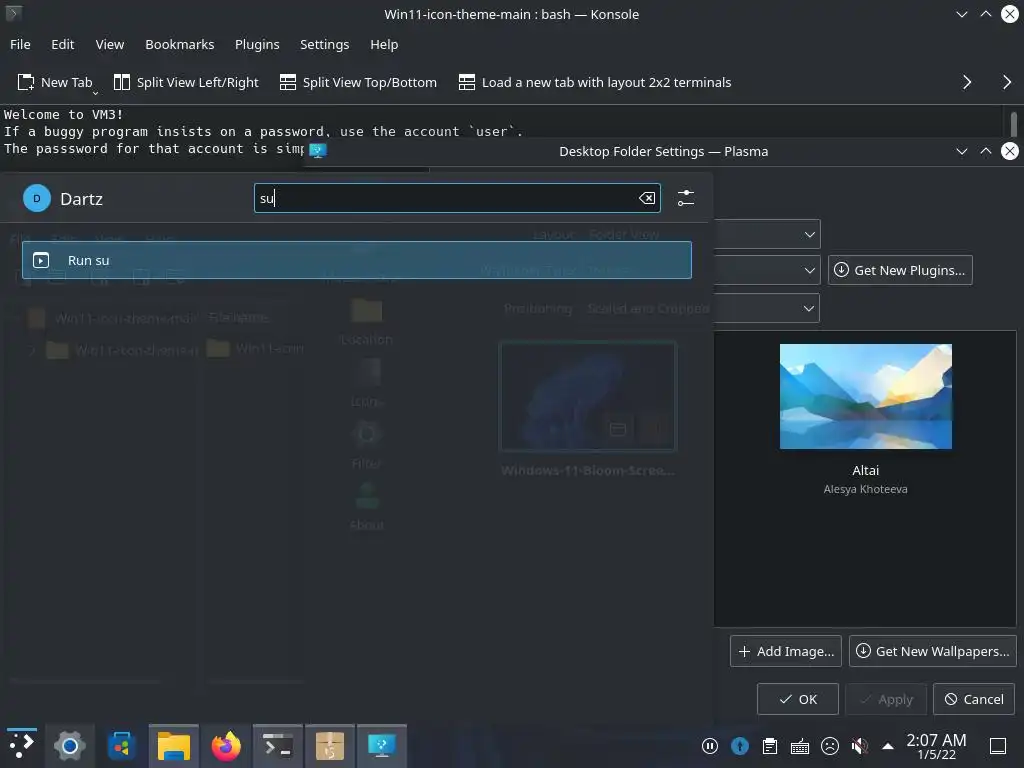The height and width of the screenshot is (768, 1024).
Task: Open Konsole Edit menu
Action: pos(63,44)
